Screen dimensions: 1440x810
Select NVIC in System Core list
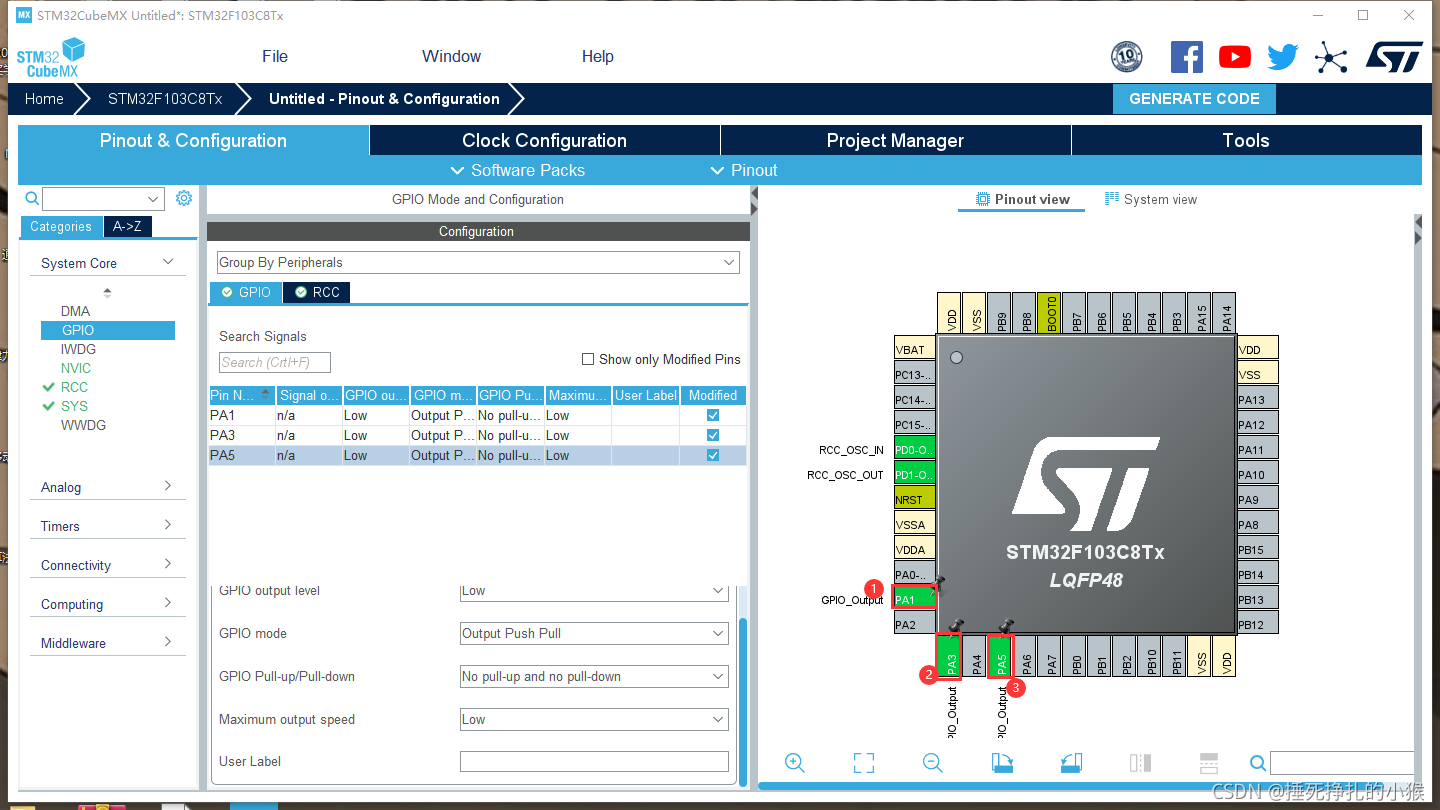coord(76,368)
